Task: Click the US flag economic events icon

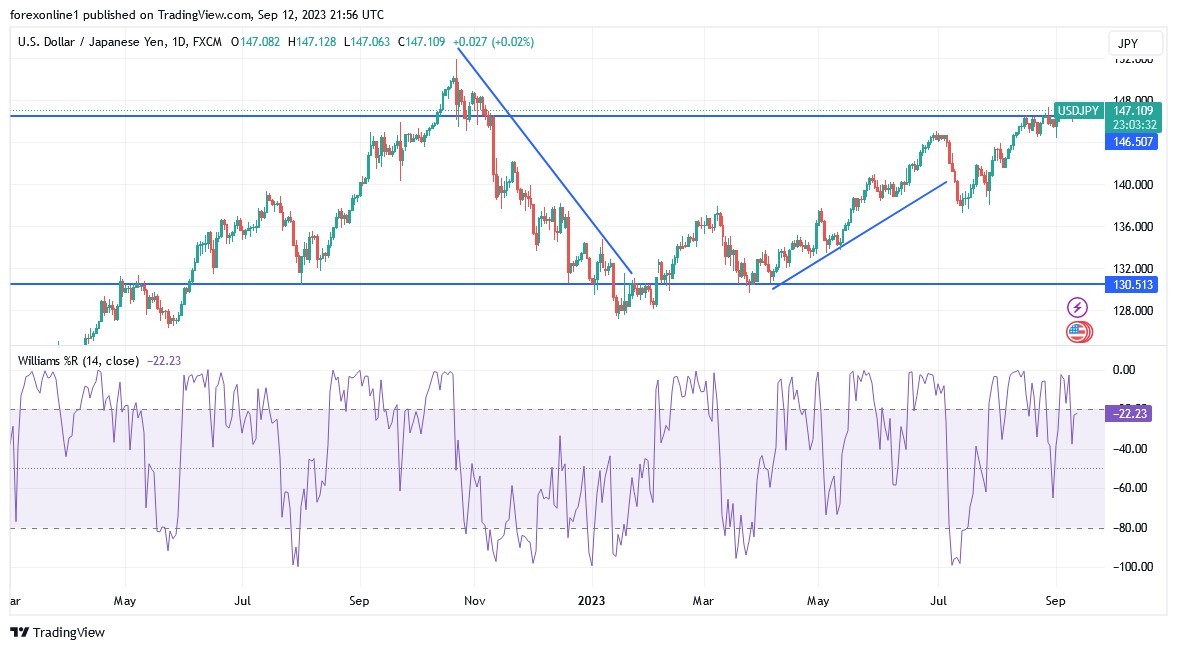Action: click(1078, 332)
